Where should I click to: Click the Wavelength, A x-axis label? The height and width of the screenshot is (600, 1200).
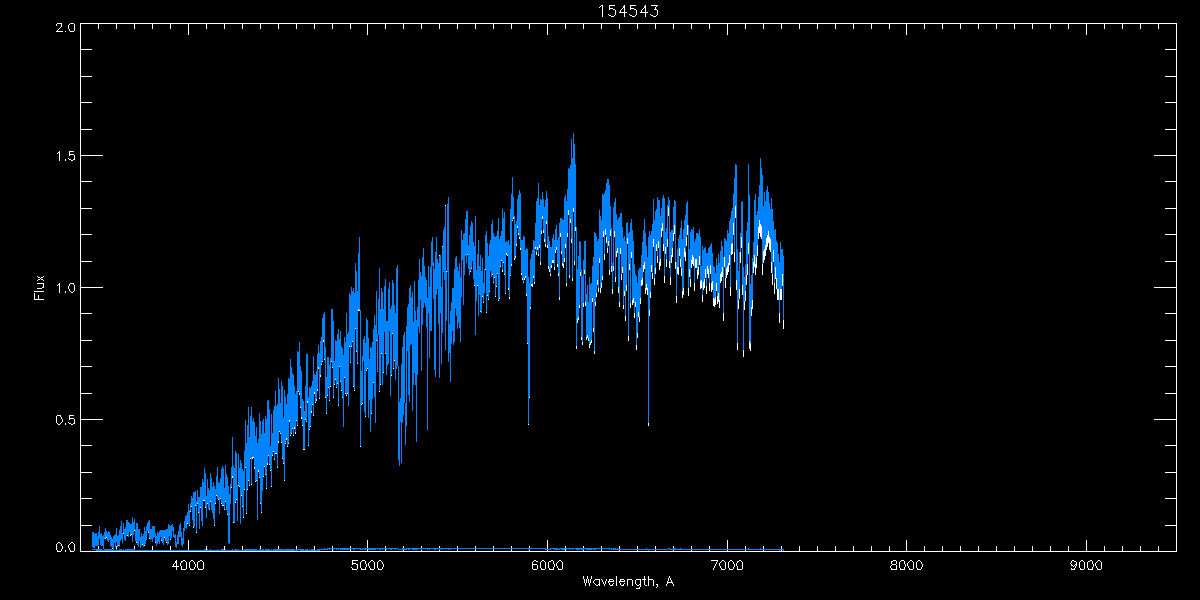tap(627, 581)
